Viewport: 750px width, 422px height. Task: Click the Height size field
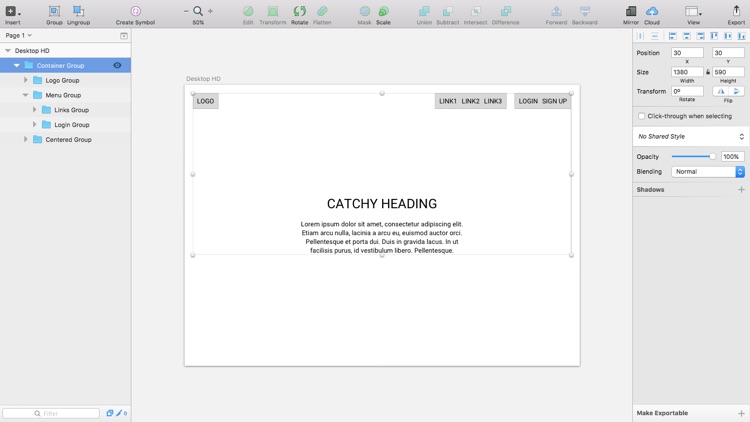pos(728,72)
